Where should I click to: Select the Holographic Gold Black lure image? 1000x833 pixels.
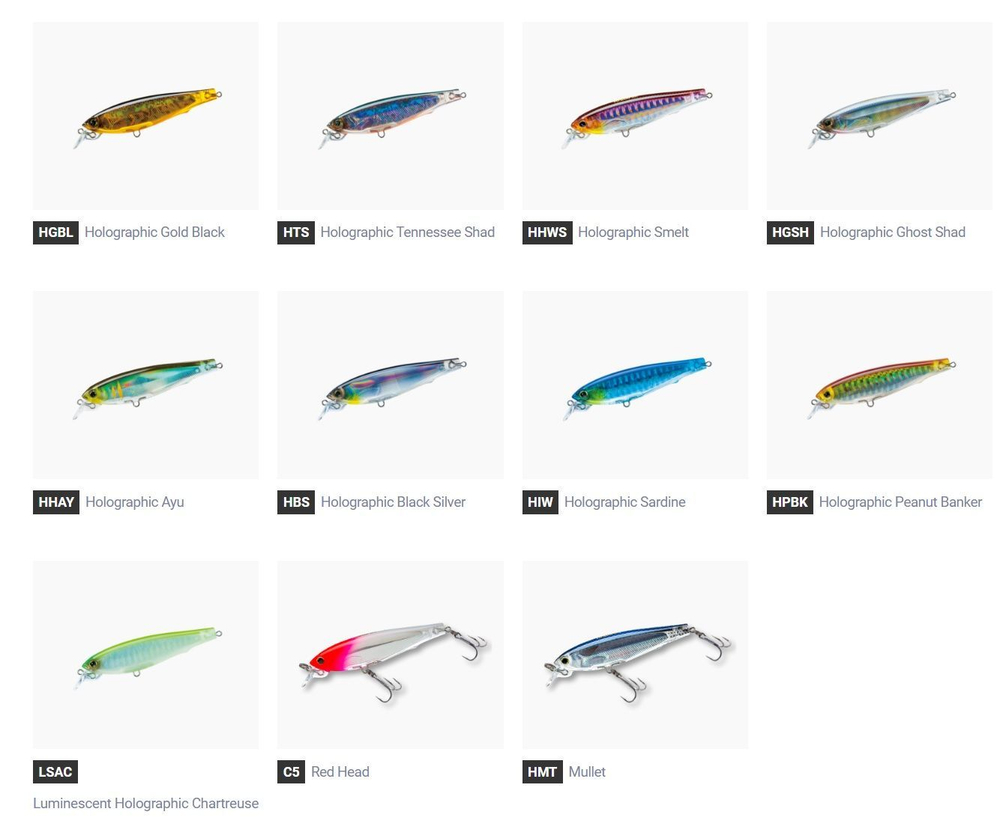(x=146, y=116)
